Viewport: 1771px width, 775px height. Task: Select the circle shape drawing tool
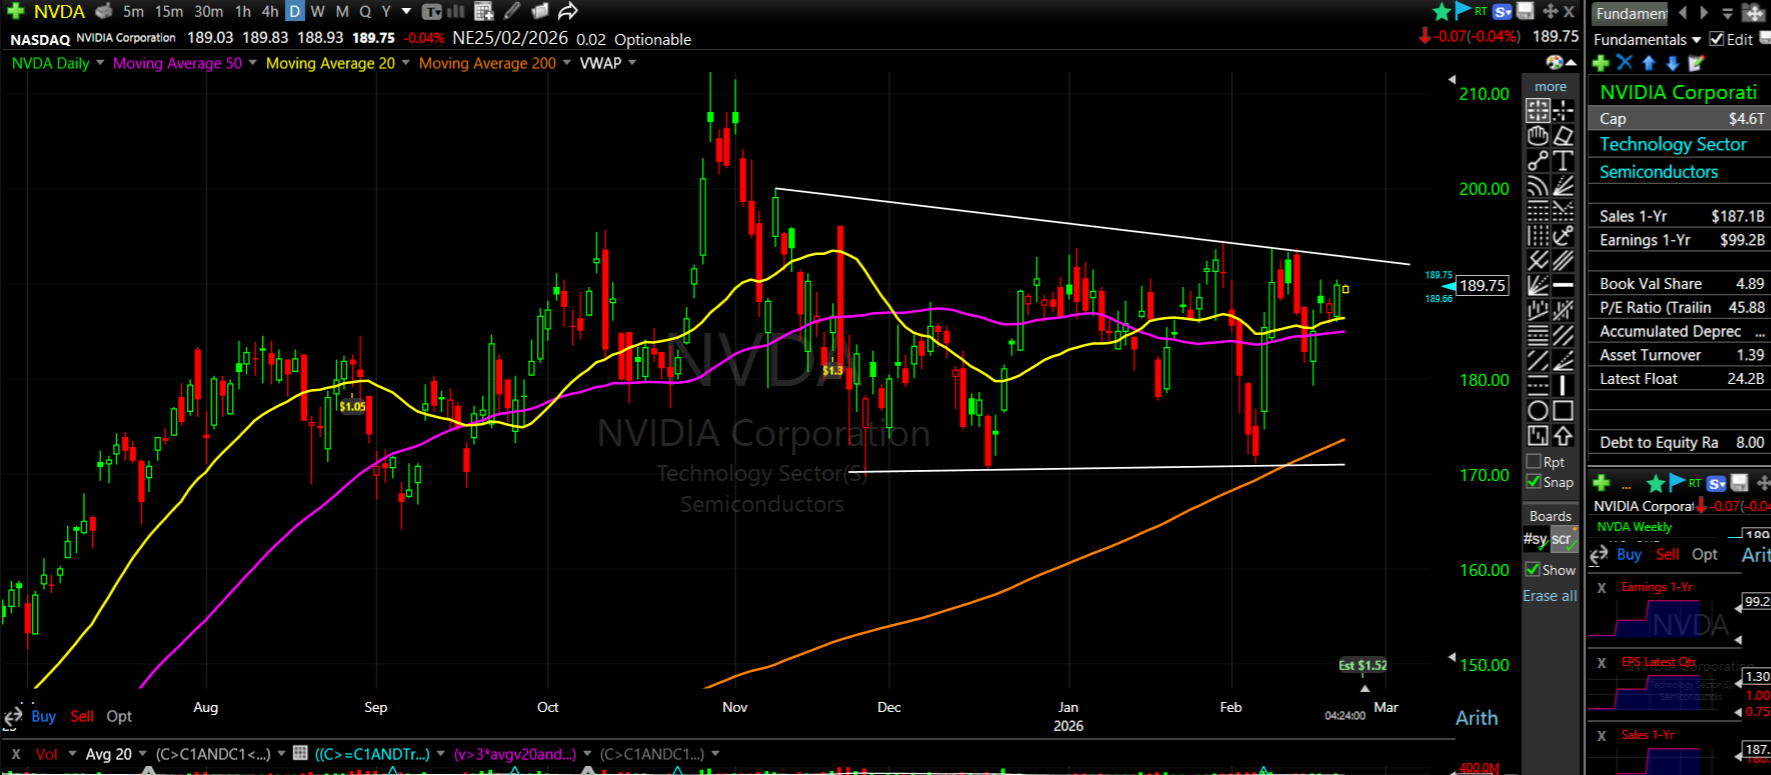click(1538, 410)
